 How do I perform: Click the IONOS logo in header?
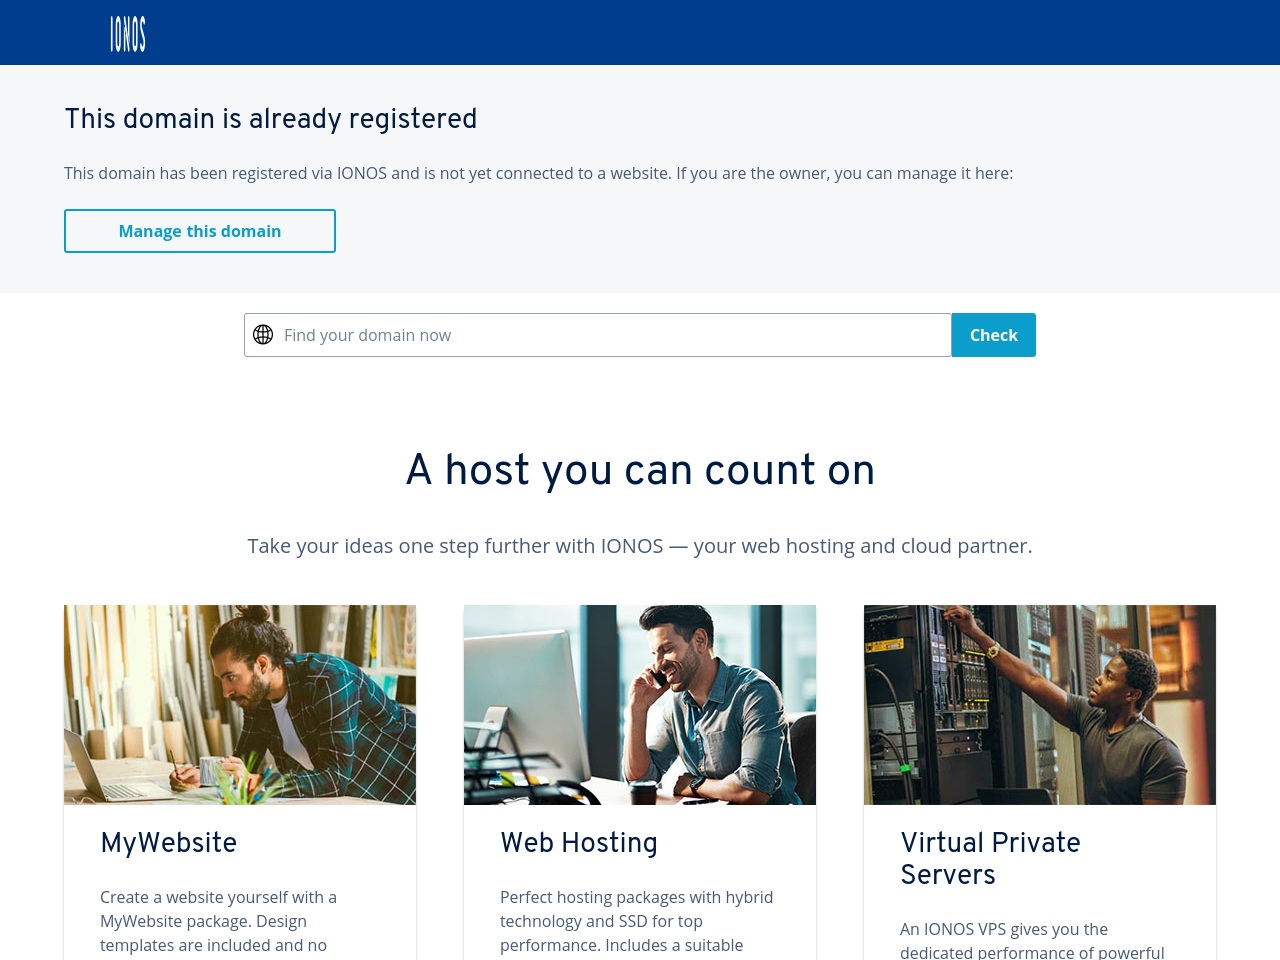pyautogui.click(x=128, y=34)
